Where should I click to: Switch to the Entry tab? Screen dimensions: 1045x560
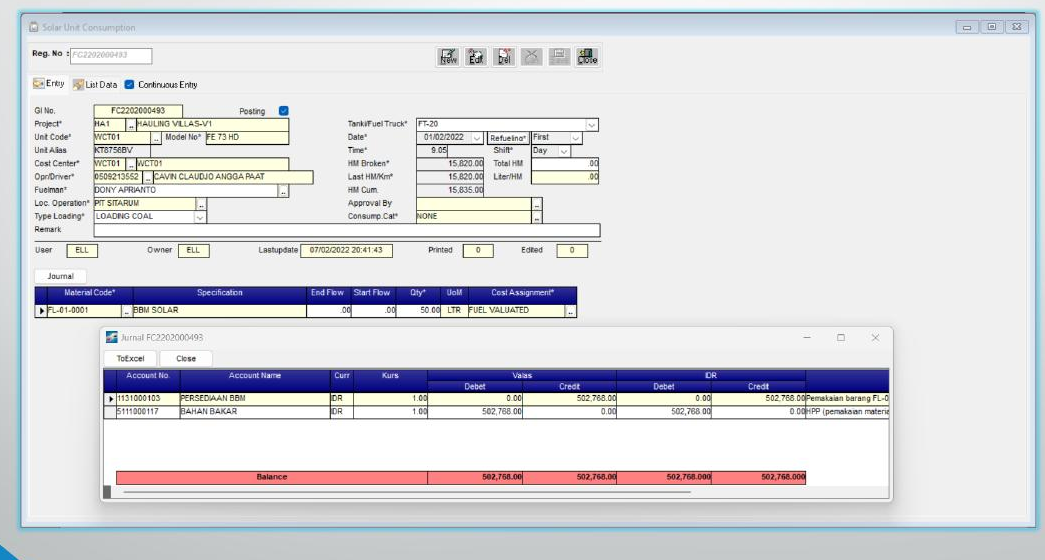[49, 84]
